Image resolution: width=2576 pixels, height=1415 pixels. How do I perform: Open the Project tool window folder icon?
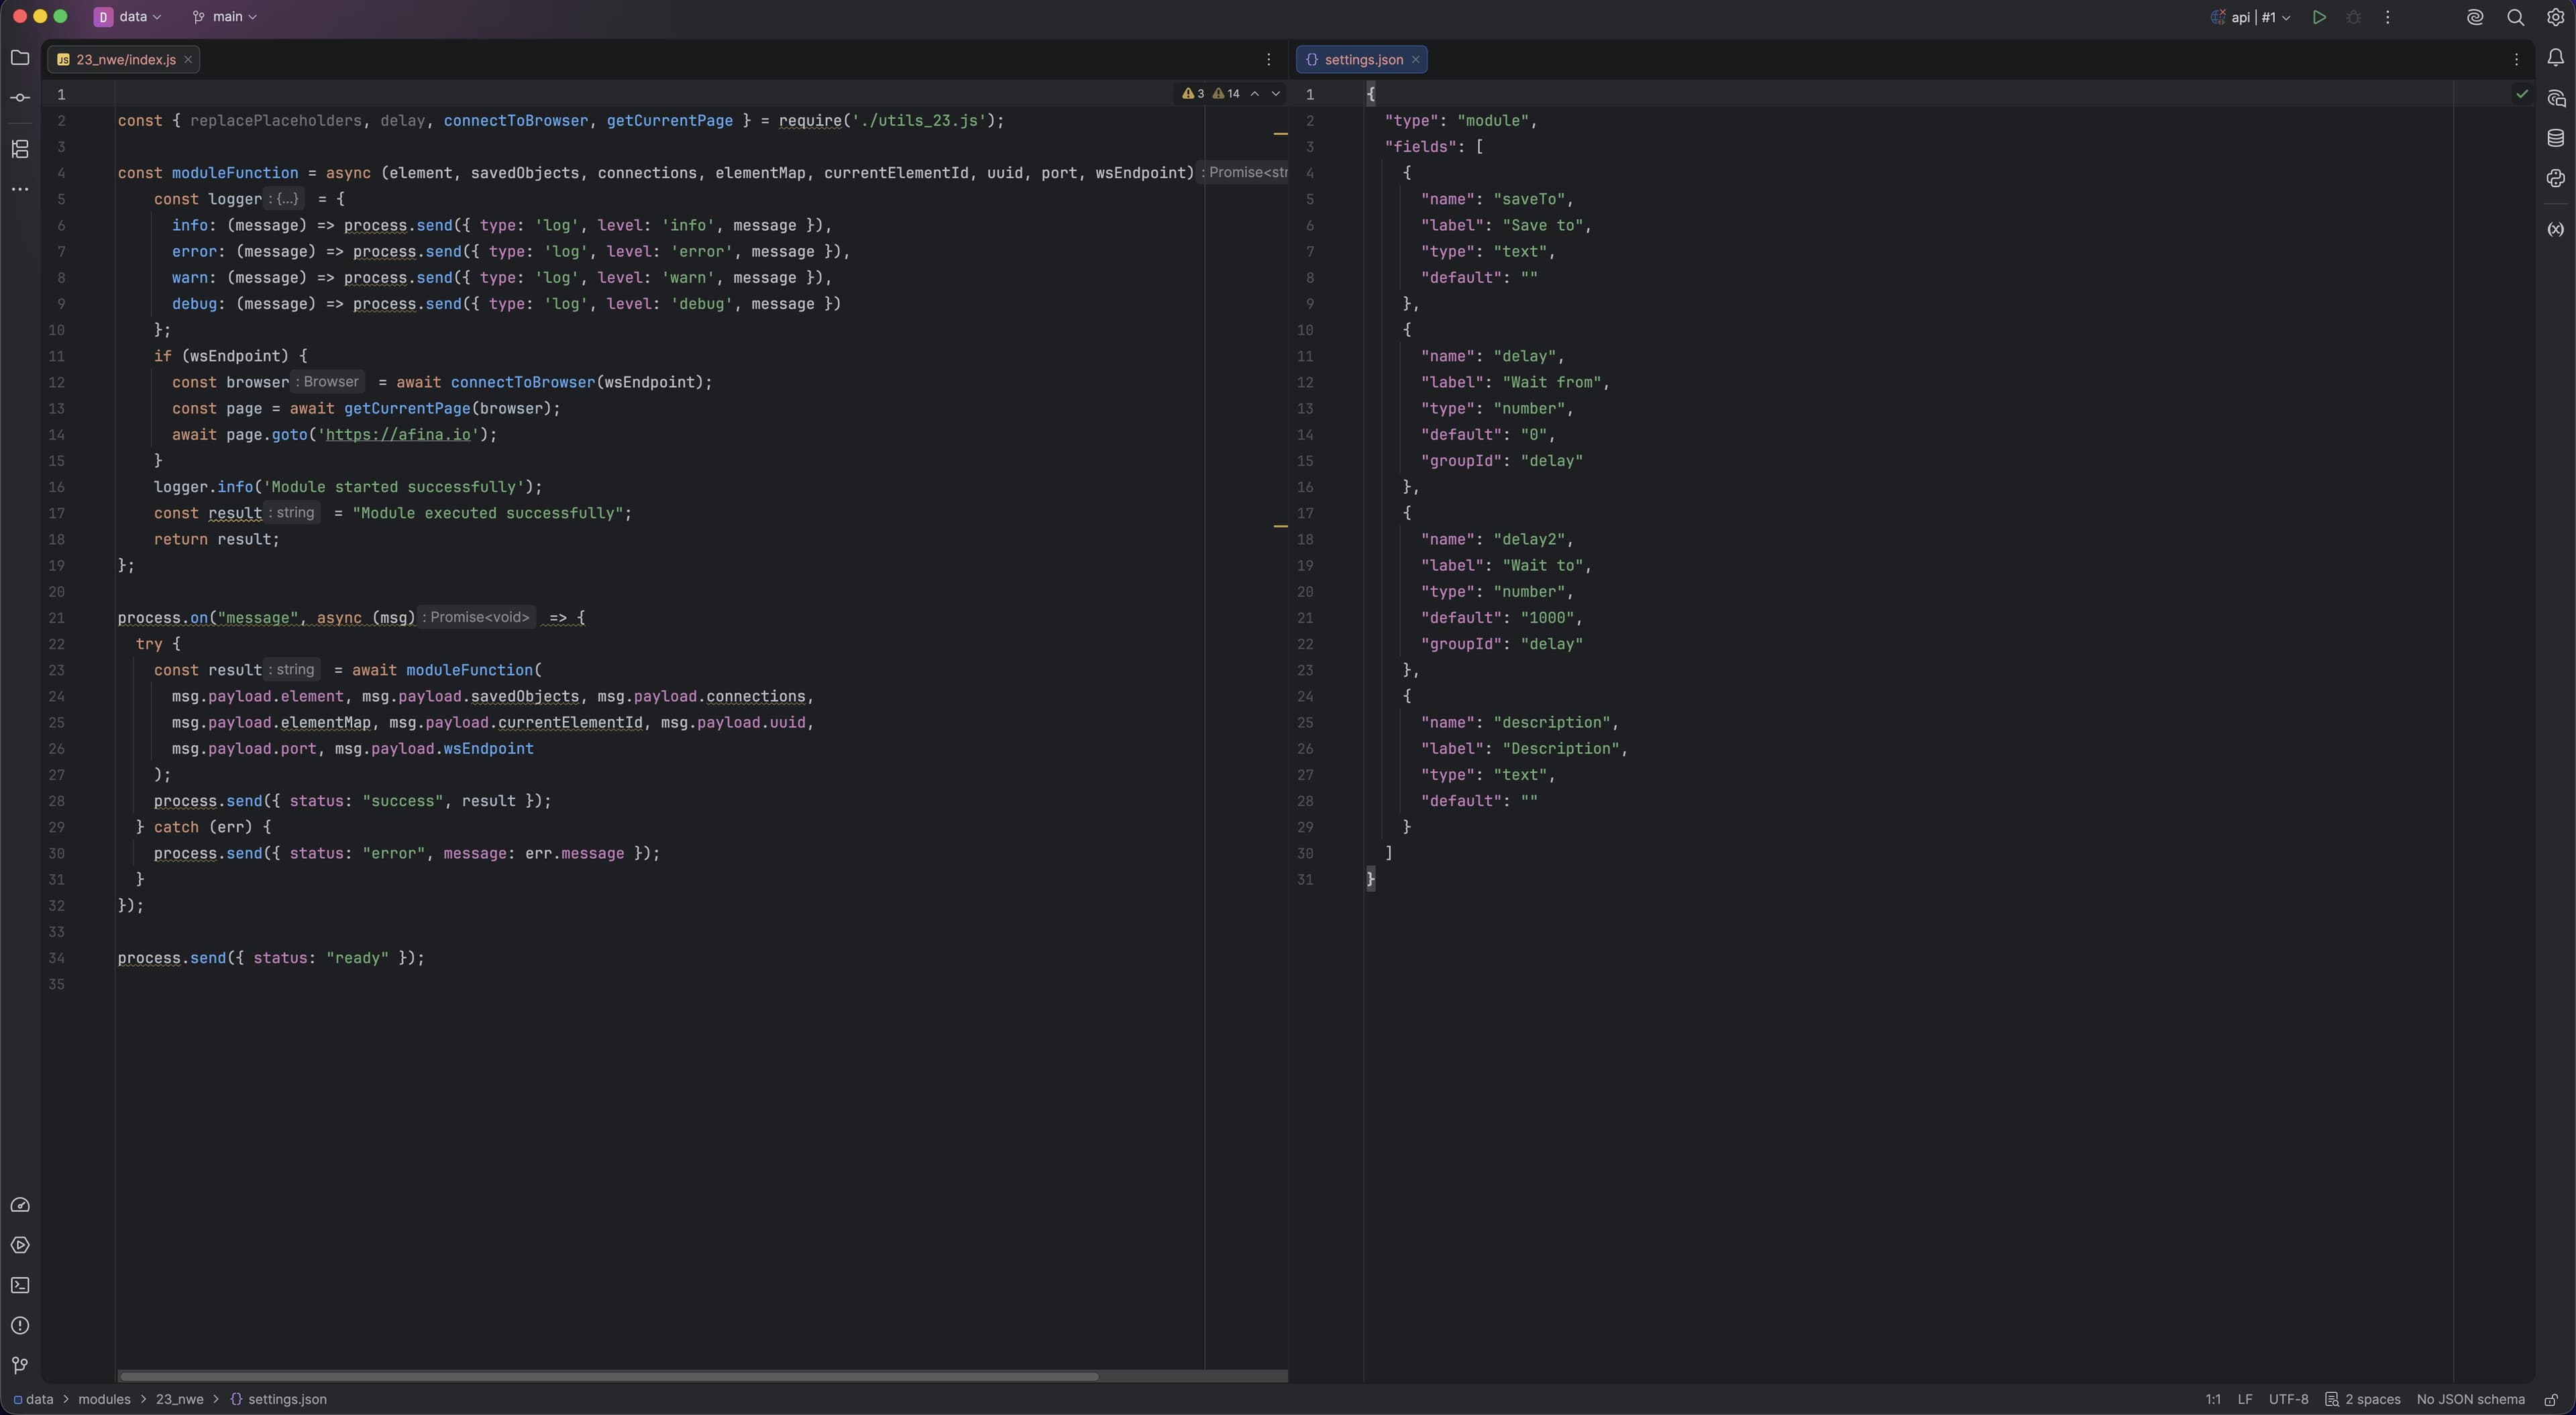(x=20, y=58)
